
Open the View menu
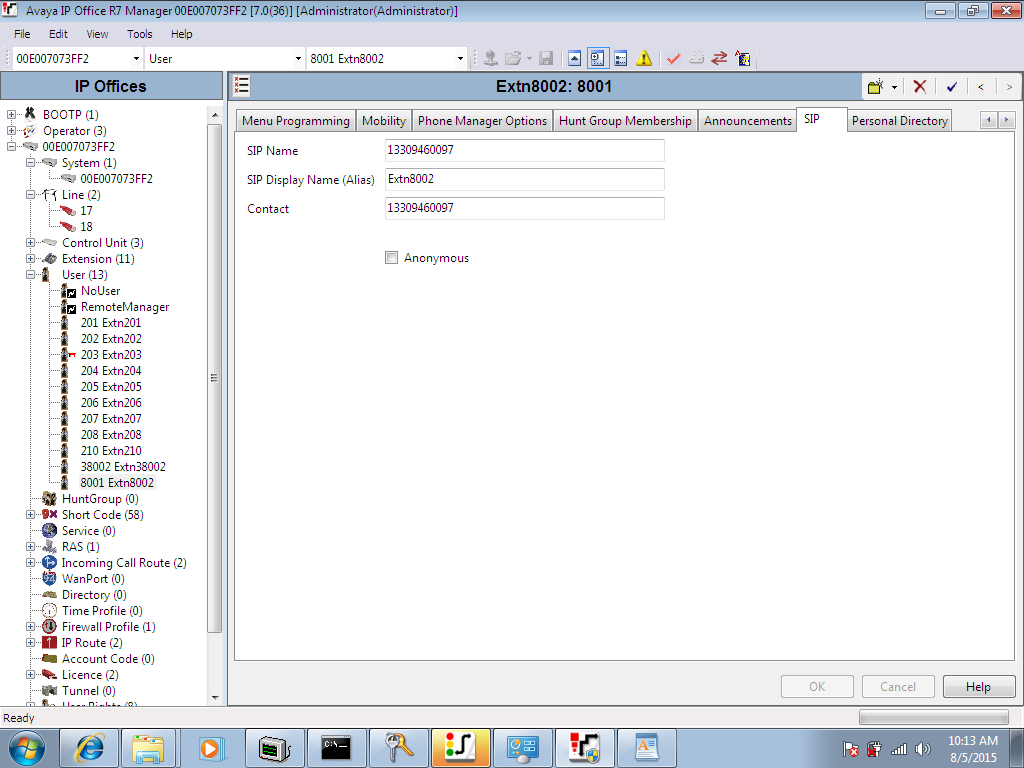pyautogui.click(x=97, y=34)
